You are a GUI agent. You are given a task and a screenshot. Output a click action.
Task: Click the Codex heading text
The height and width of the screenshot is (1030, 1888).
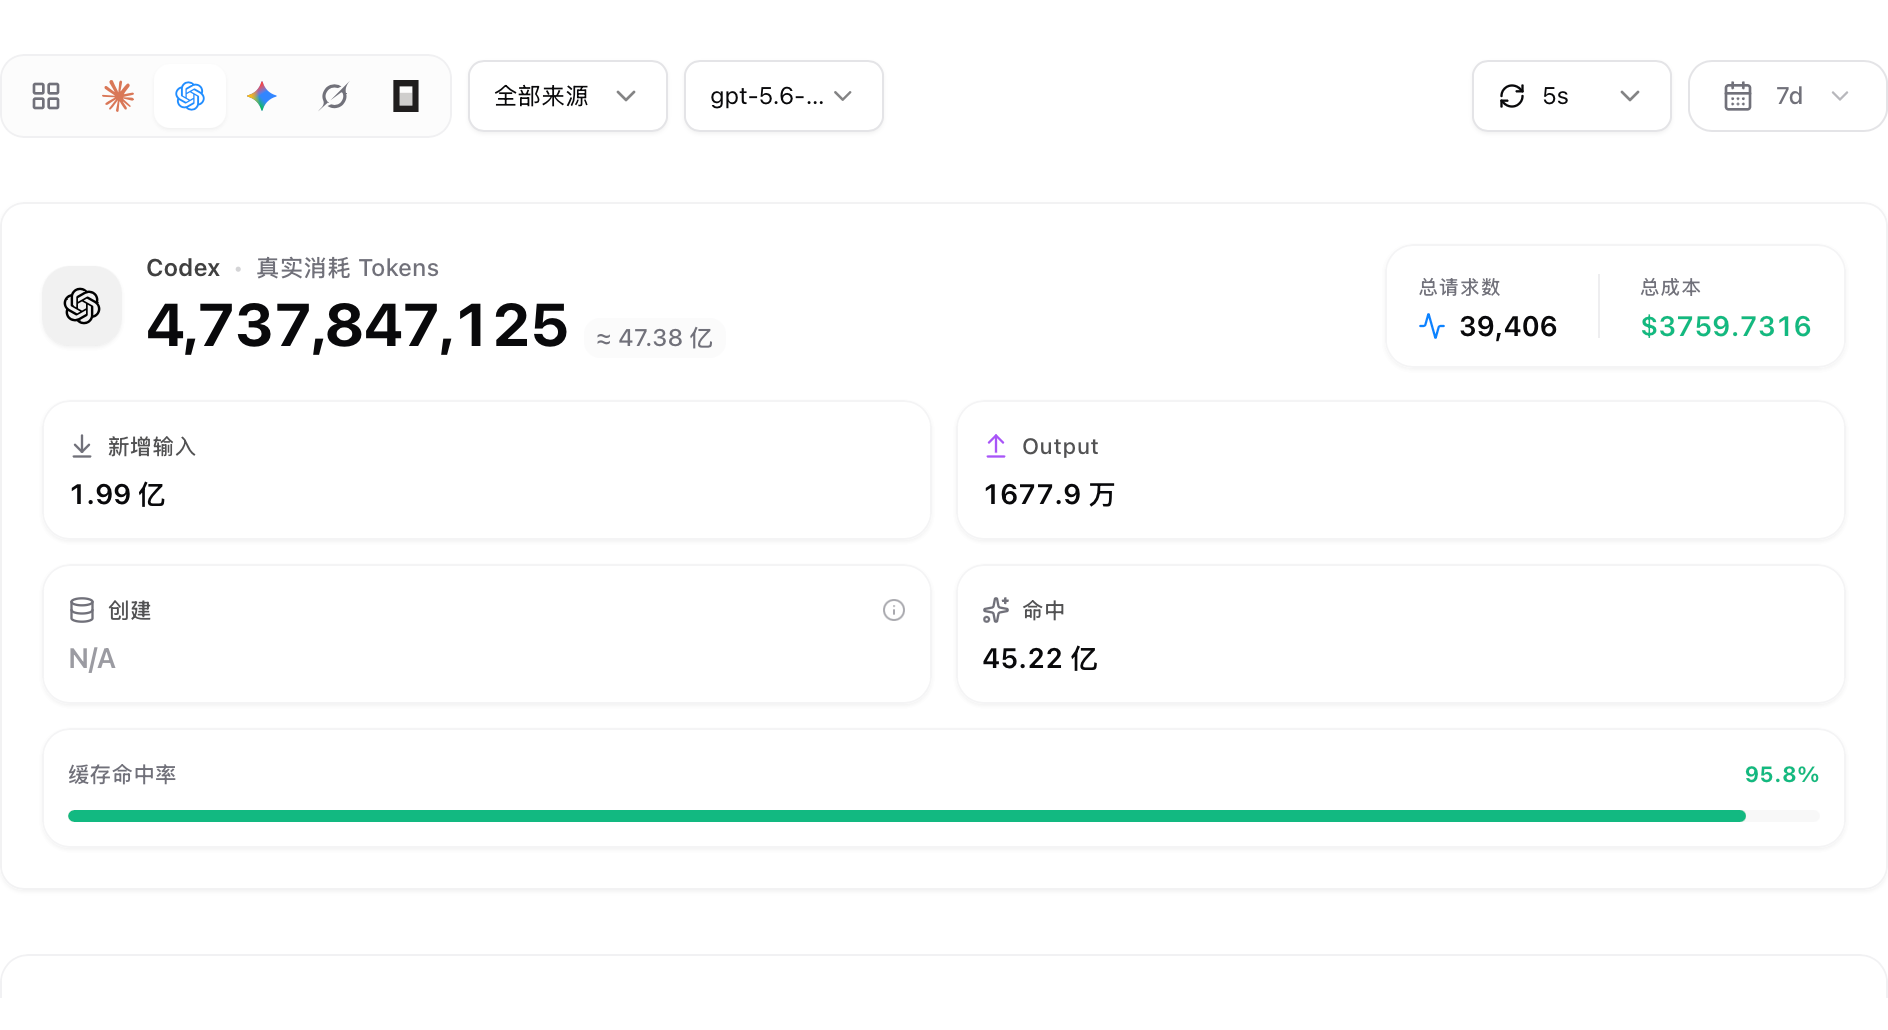pyautogui.click(x=183, y=268)
